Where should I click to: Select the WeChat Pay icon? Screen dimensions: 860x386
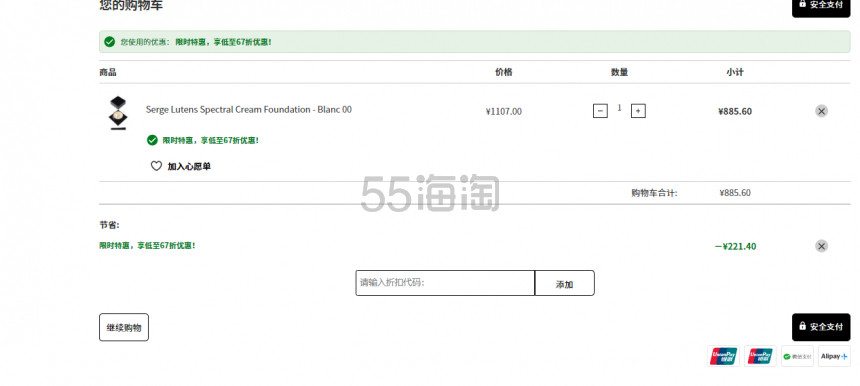[797, 356]
